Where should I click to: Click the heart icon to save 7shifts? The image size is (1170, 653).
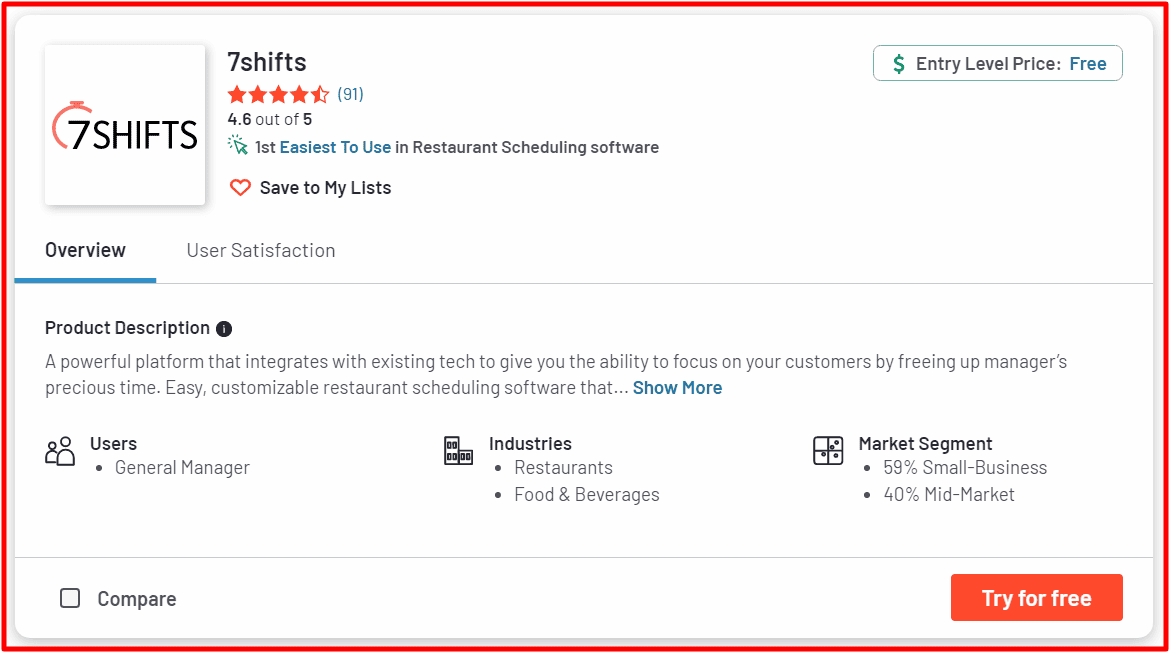tap(240, 187)
